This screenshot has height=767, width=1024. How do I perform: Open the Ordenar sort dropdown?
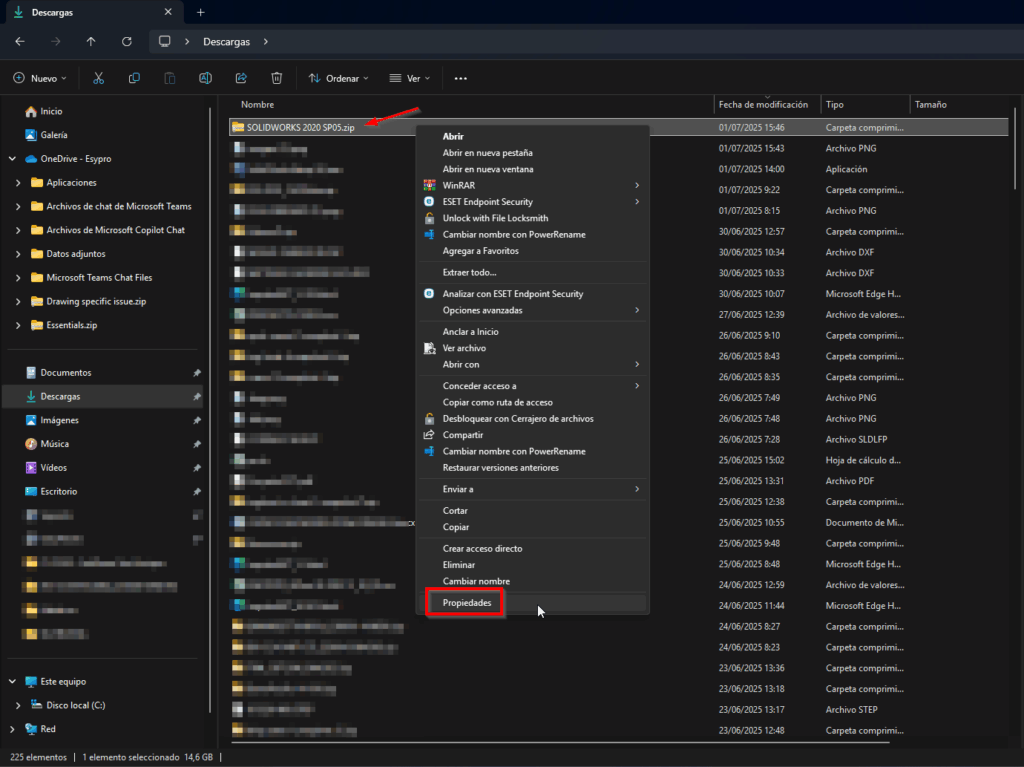click(x=338, y=78)
